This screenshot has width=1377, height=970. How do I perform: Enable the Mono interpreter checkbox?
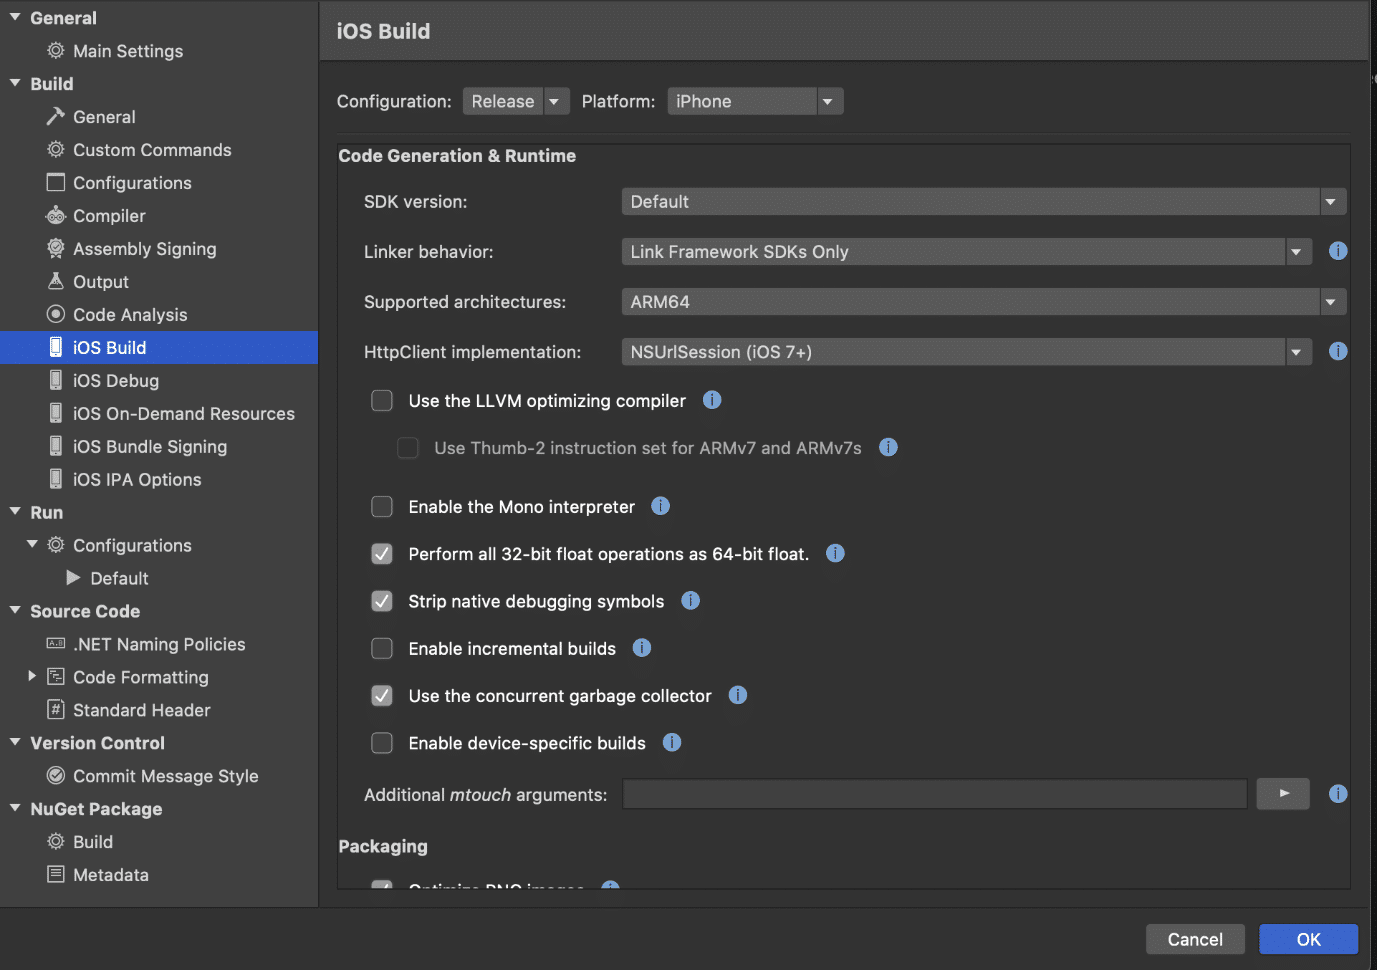(382, 507)
